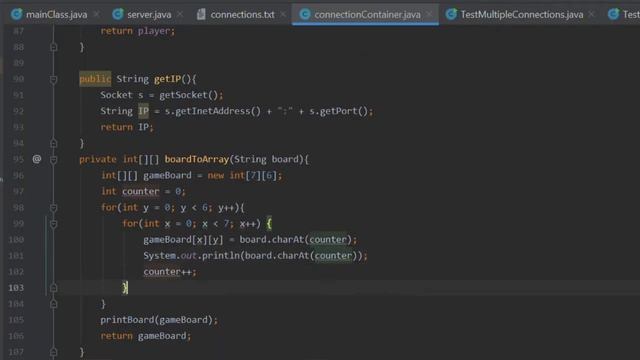The height and width of the screenshot is (360, 640).
Task: Click the TestMultipleConnections.java class icon
Action: (x=451, y=14)
